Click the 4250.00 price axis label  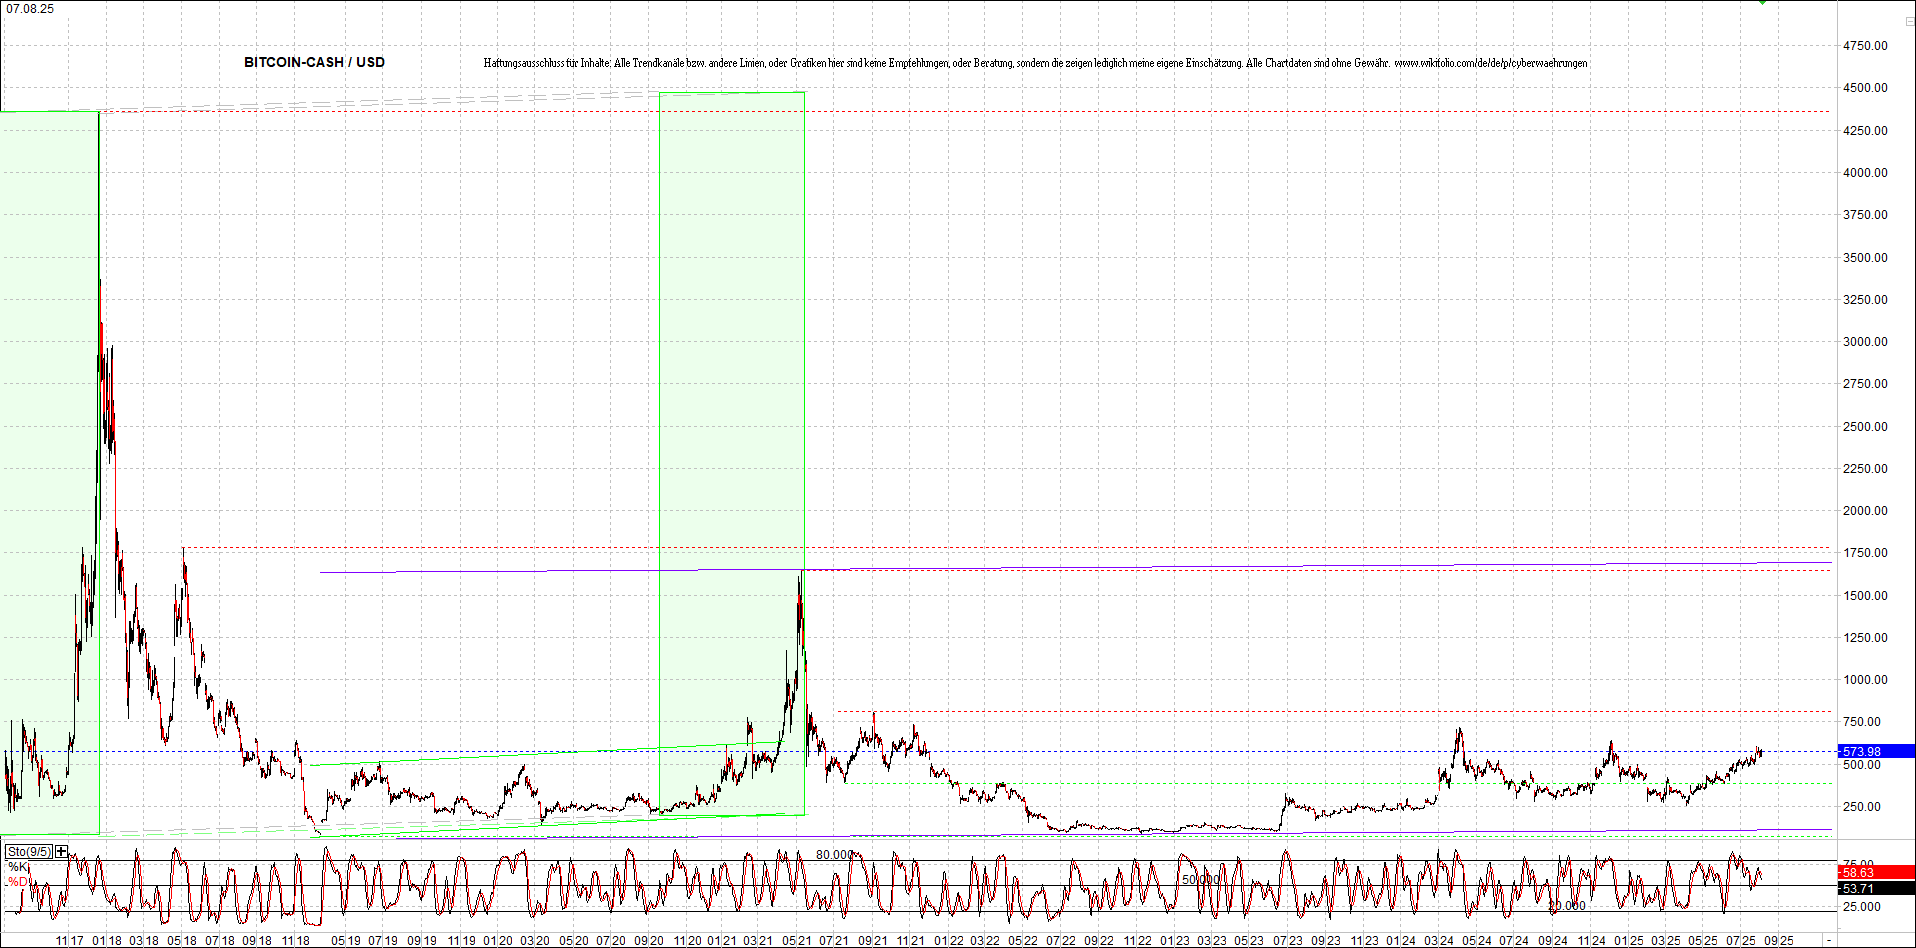(1865, 131)
